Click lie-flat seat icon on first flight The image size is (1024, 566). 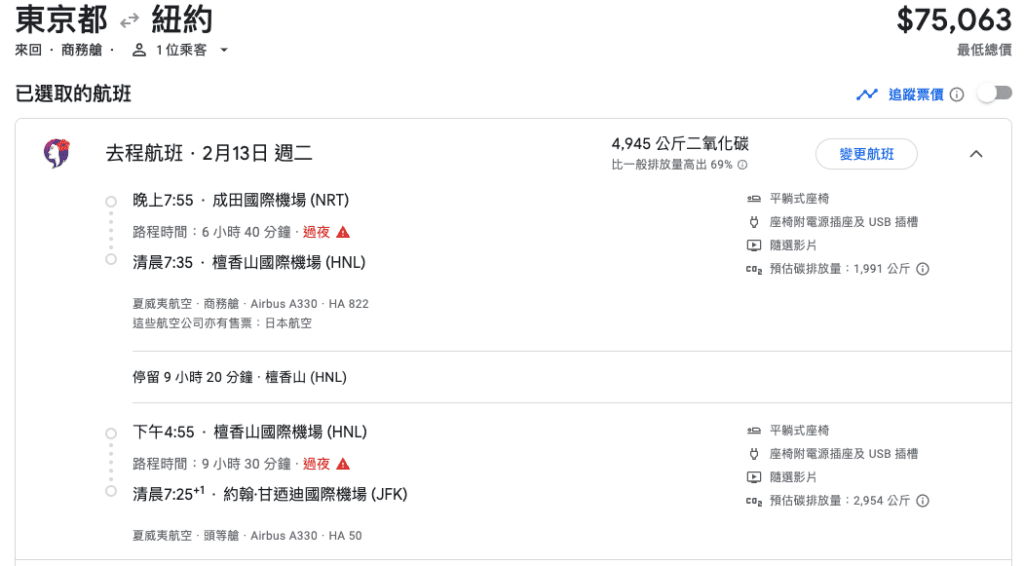[x=754, y=198]
